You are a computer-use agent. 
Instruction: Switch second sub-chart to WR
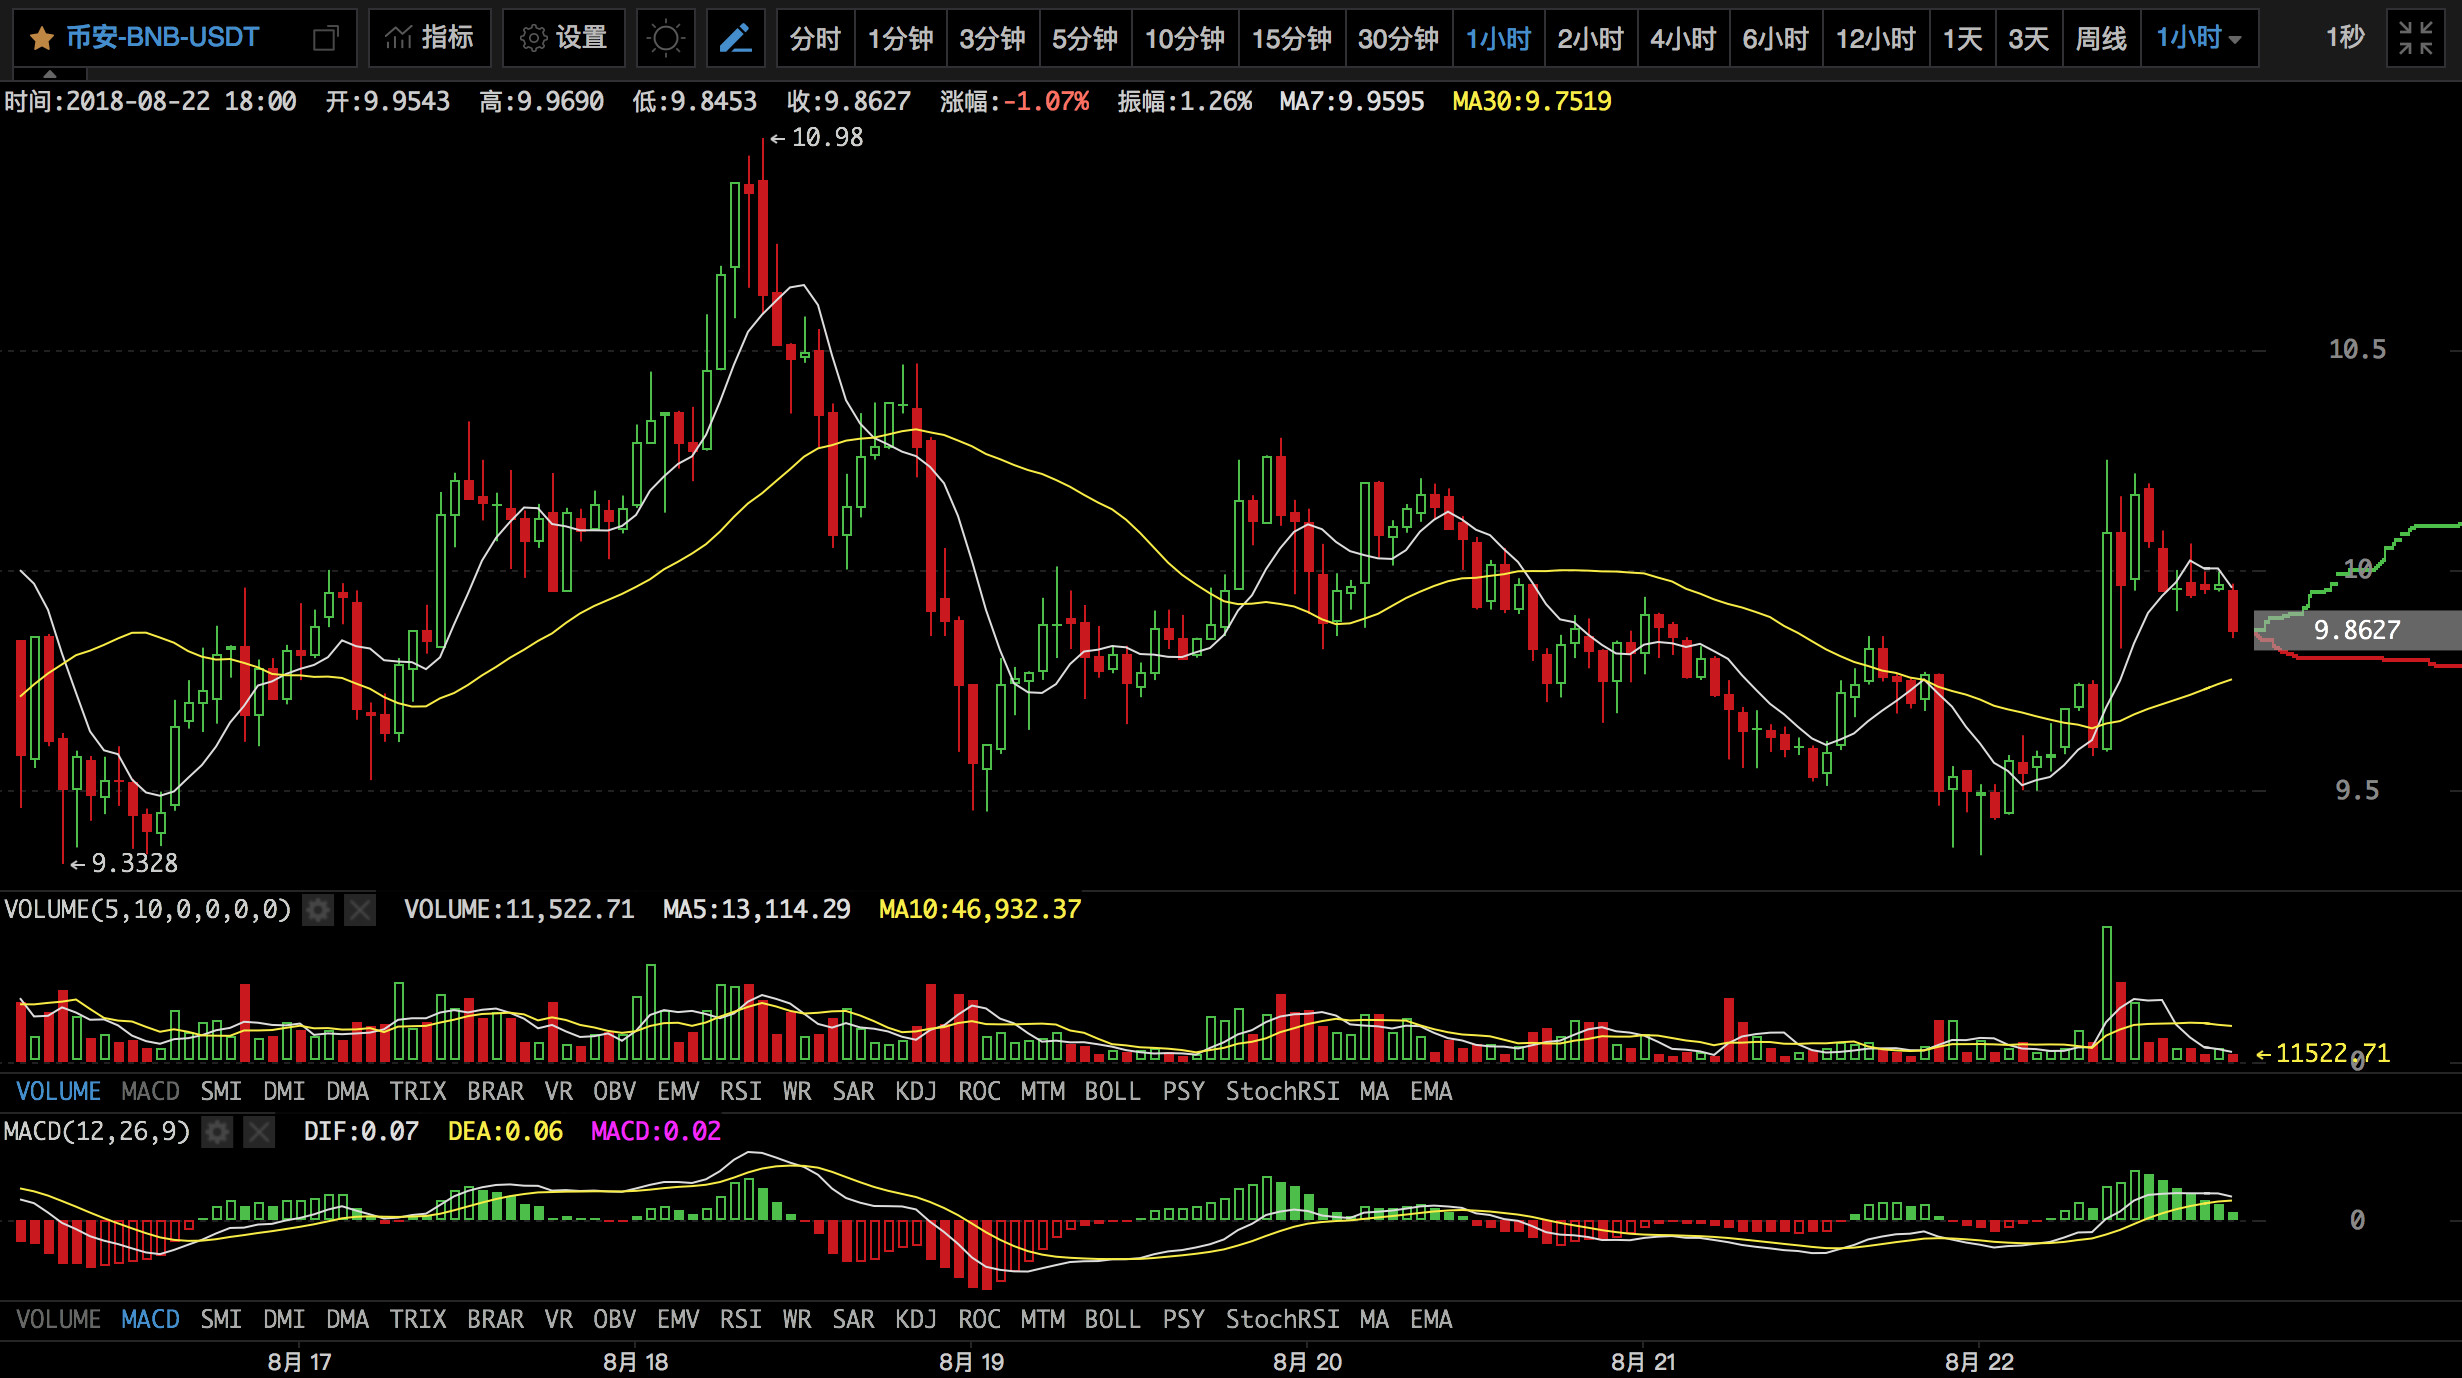797,1319
